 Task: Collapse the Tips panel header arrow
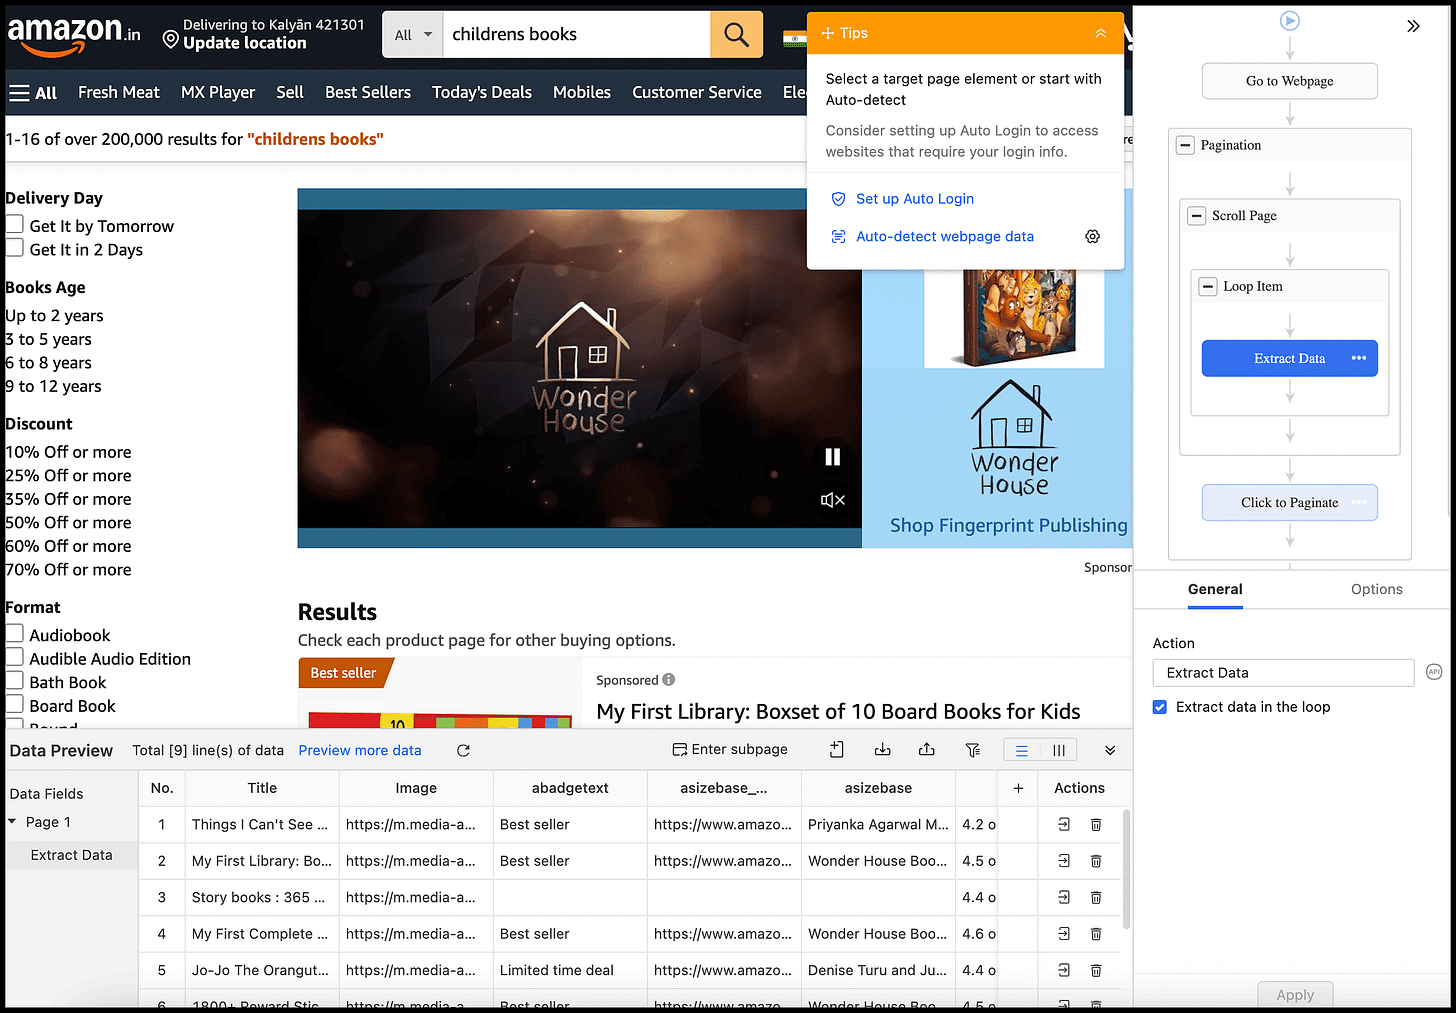[1100, 33]
